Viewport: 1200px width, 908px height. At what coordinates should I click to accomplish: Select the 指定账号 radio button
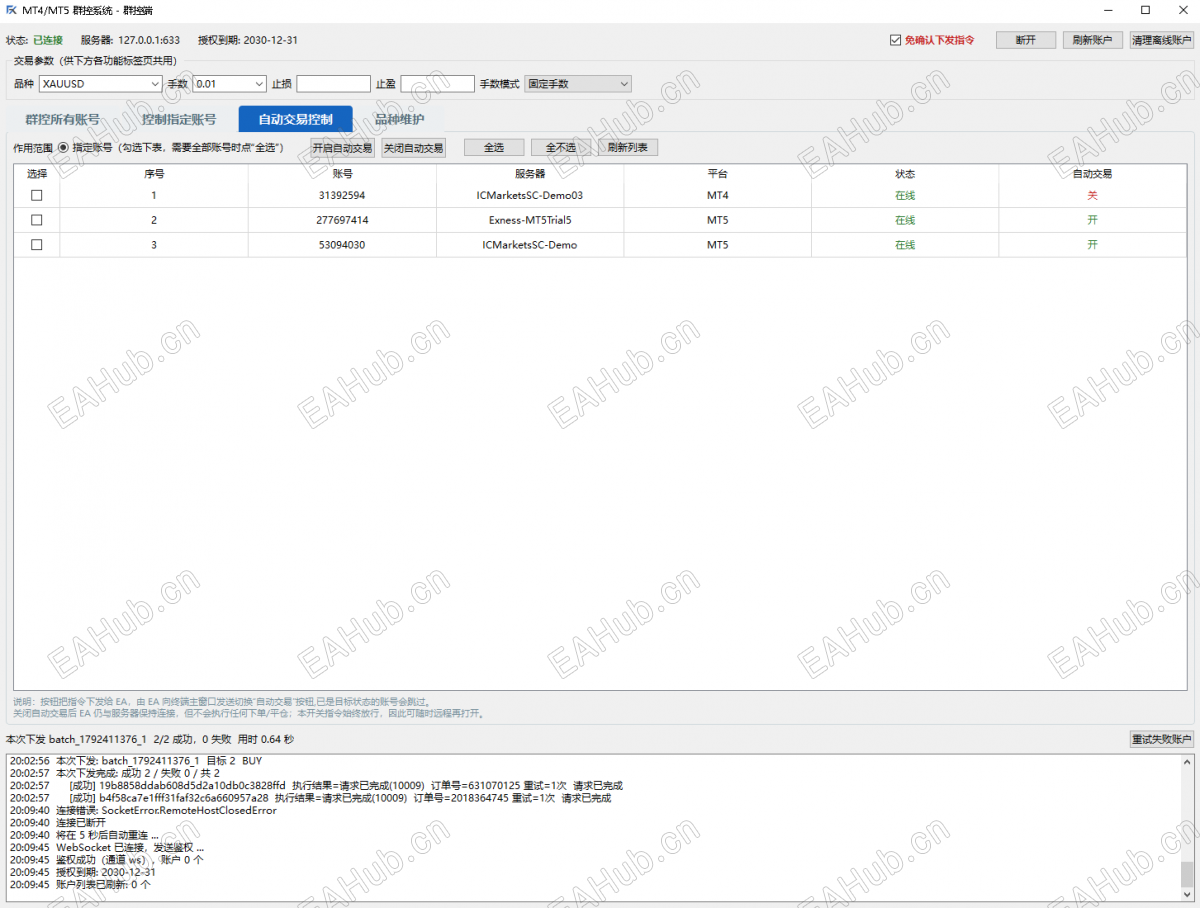click(x=63, y=148)
